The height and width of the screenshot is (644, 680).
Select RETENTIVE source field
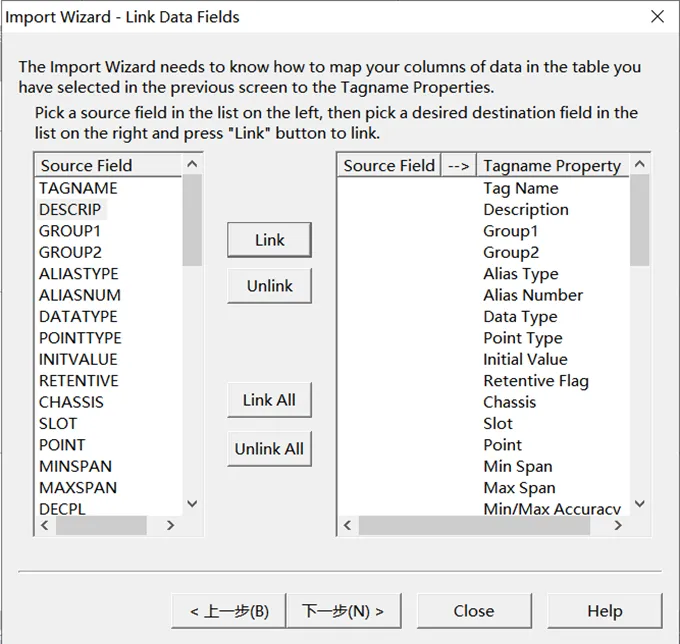(x=78, y=381)
